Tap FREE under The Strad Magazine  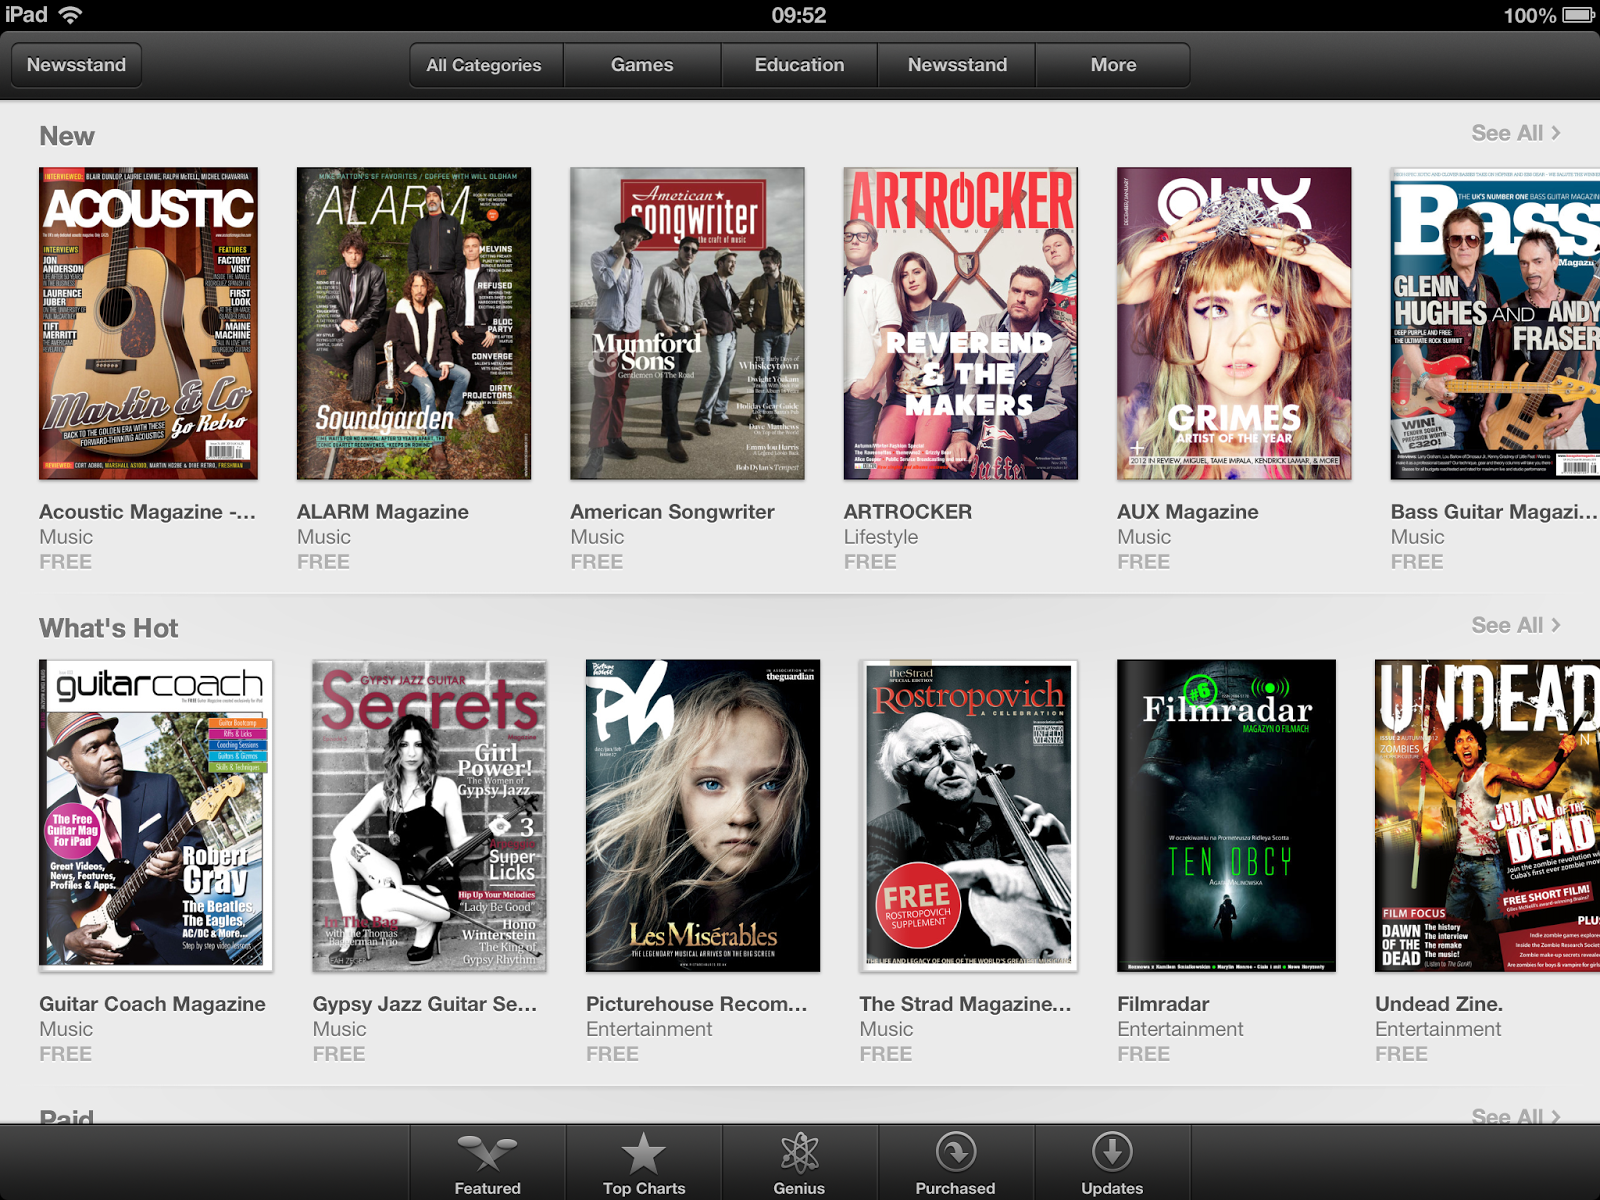886,1054
